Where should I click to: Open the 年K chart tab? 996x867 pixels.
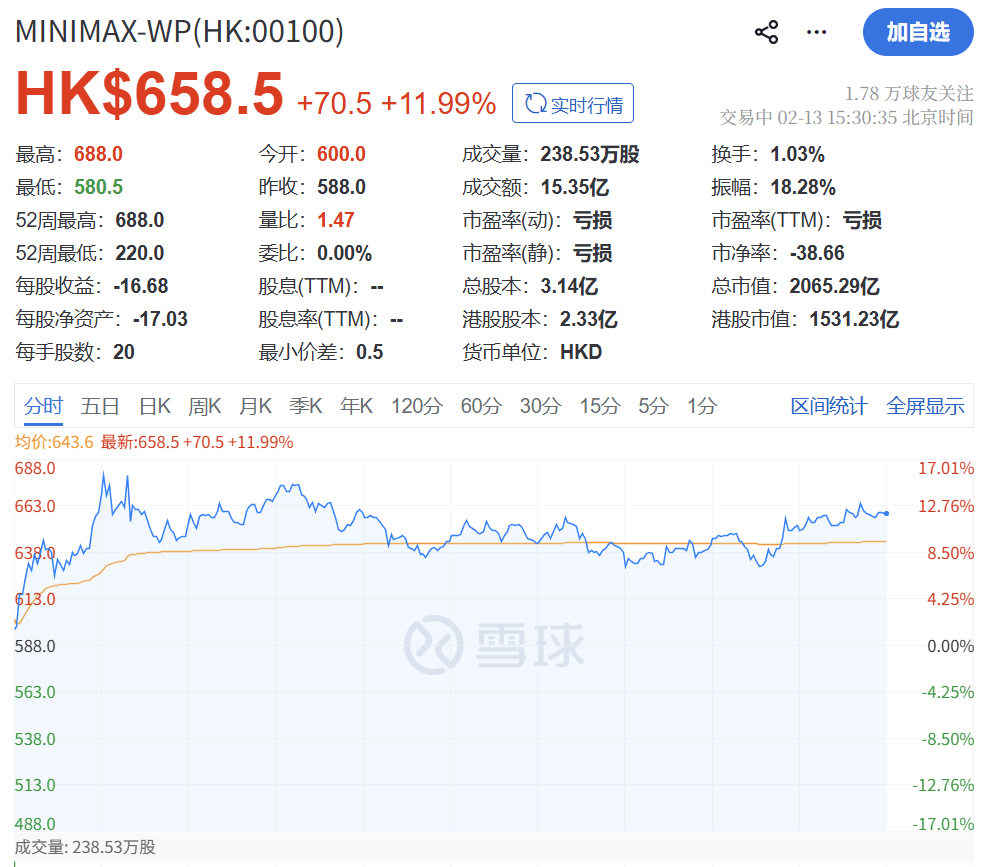click(356, 406)
